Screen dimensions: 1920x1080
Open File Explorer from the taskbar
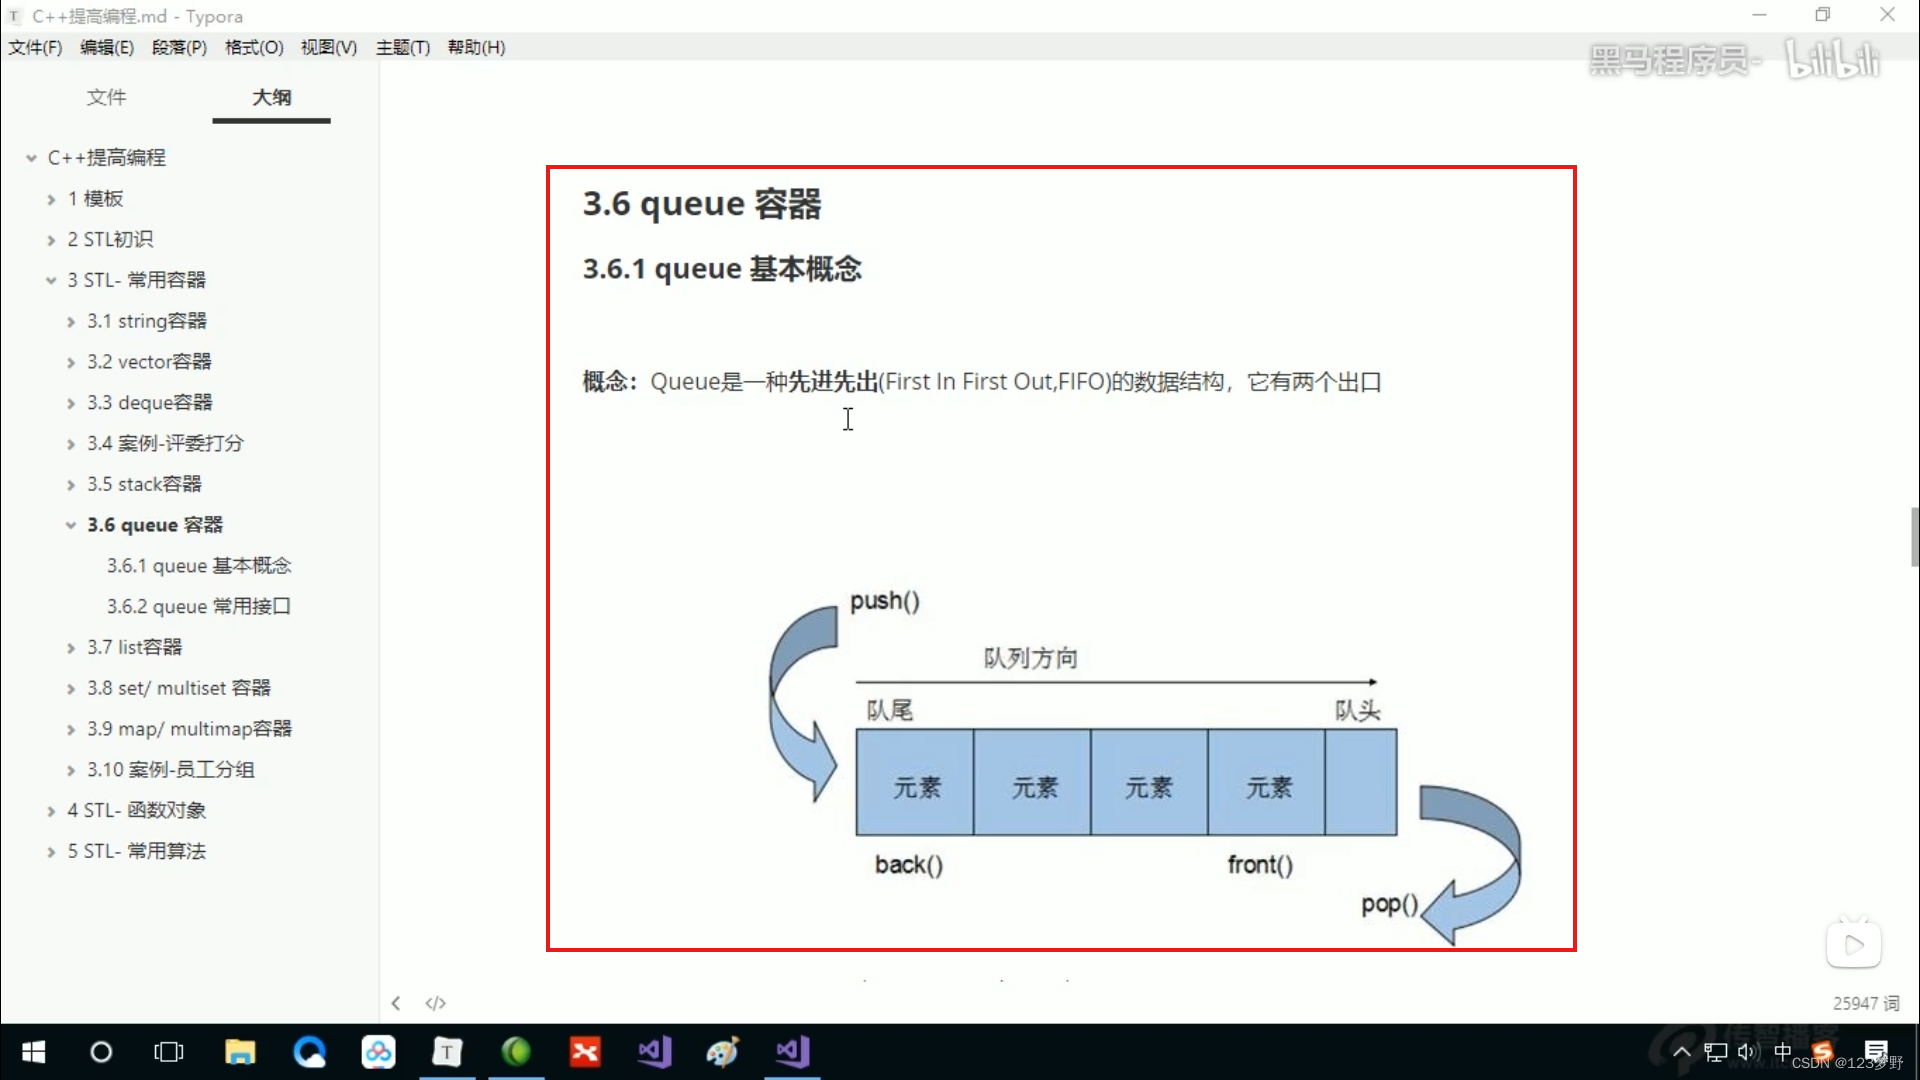[x=240, y=1052]
